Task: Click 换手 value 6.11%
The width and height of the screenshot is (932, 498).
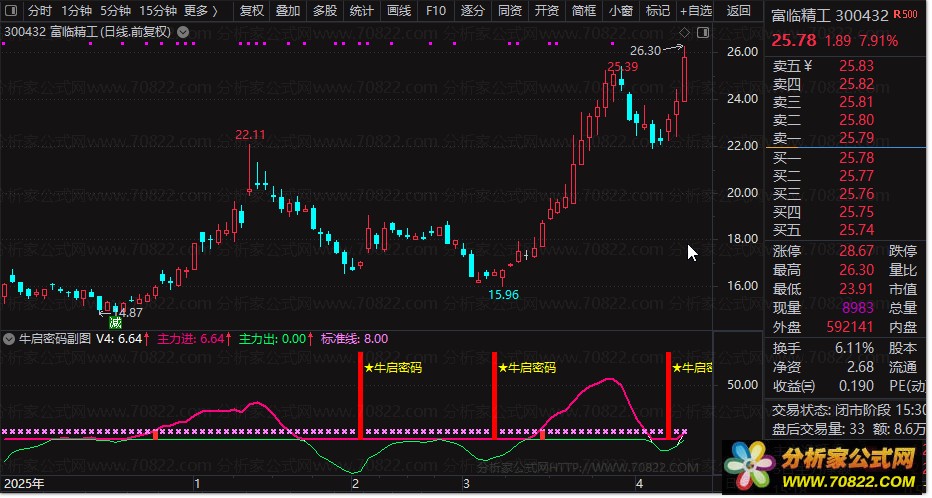Action: [855, 348]
